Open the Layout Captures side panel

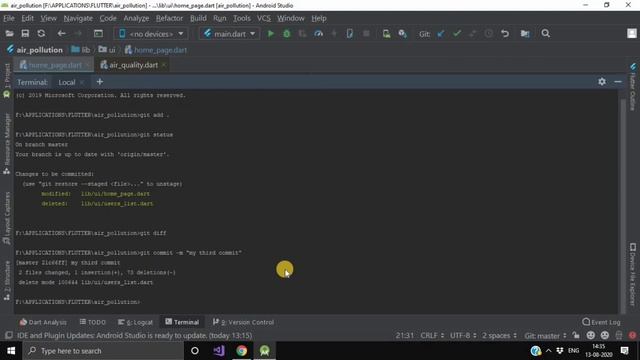[x=7, y=218]
